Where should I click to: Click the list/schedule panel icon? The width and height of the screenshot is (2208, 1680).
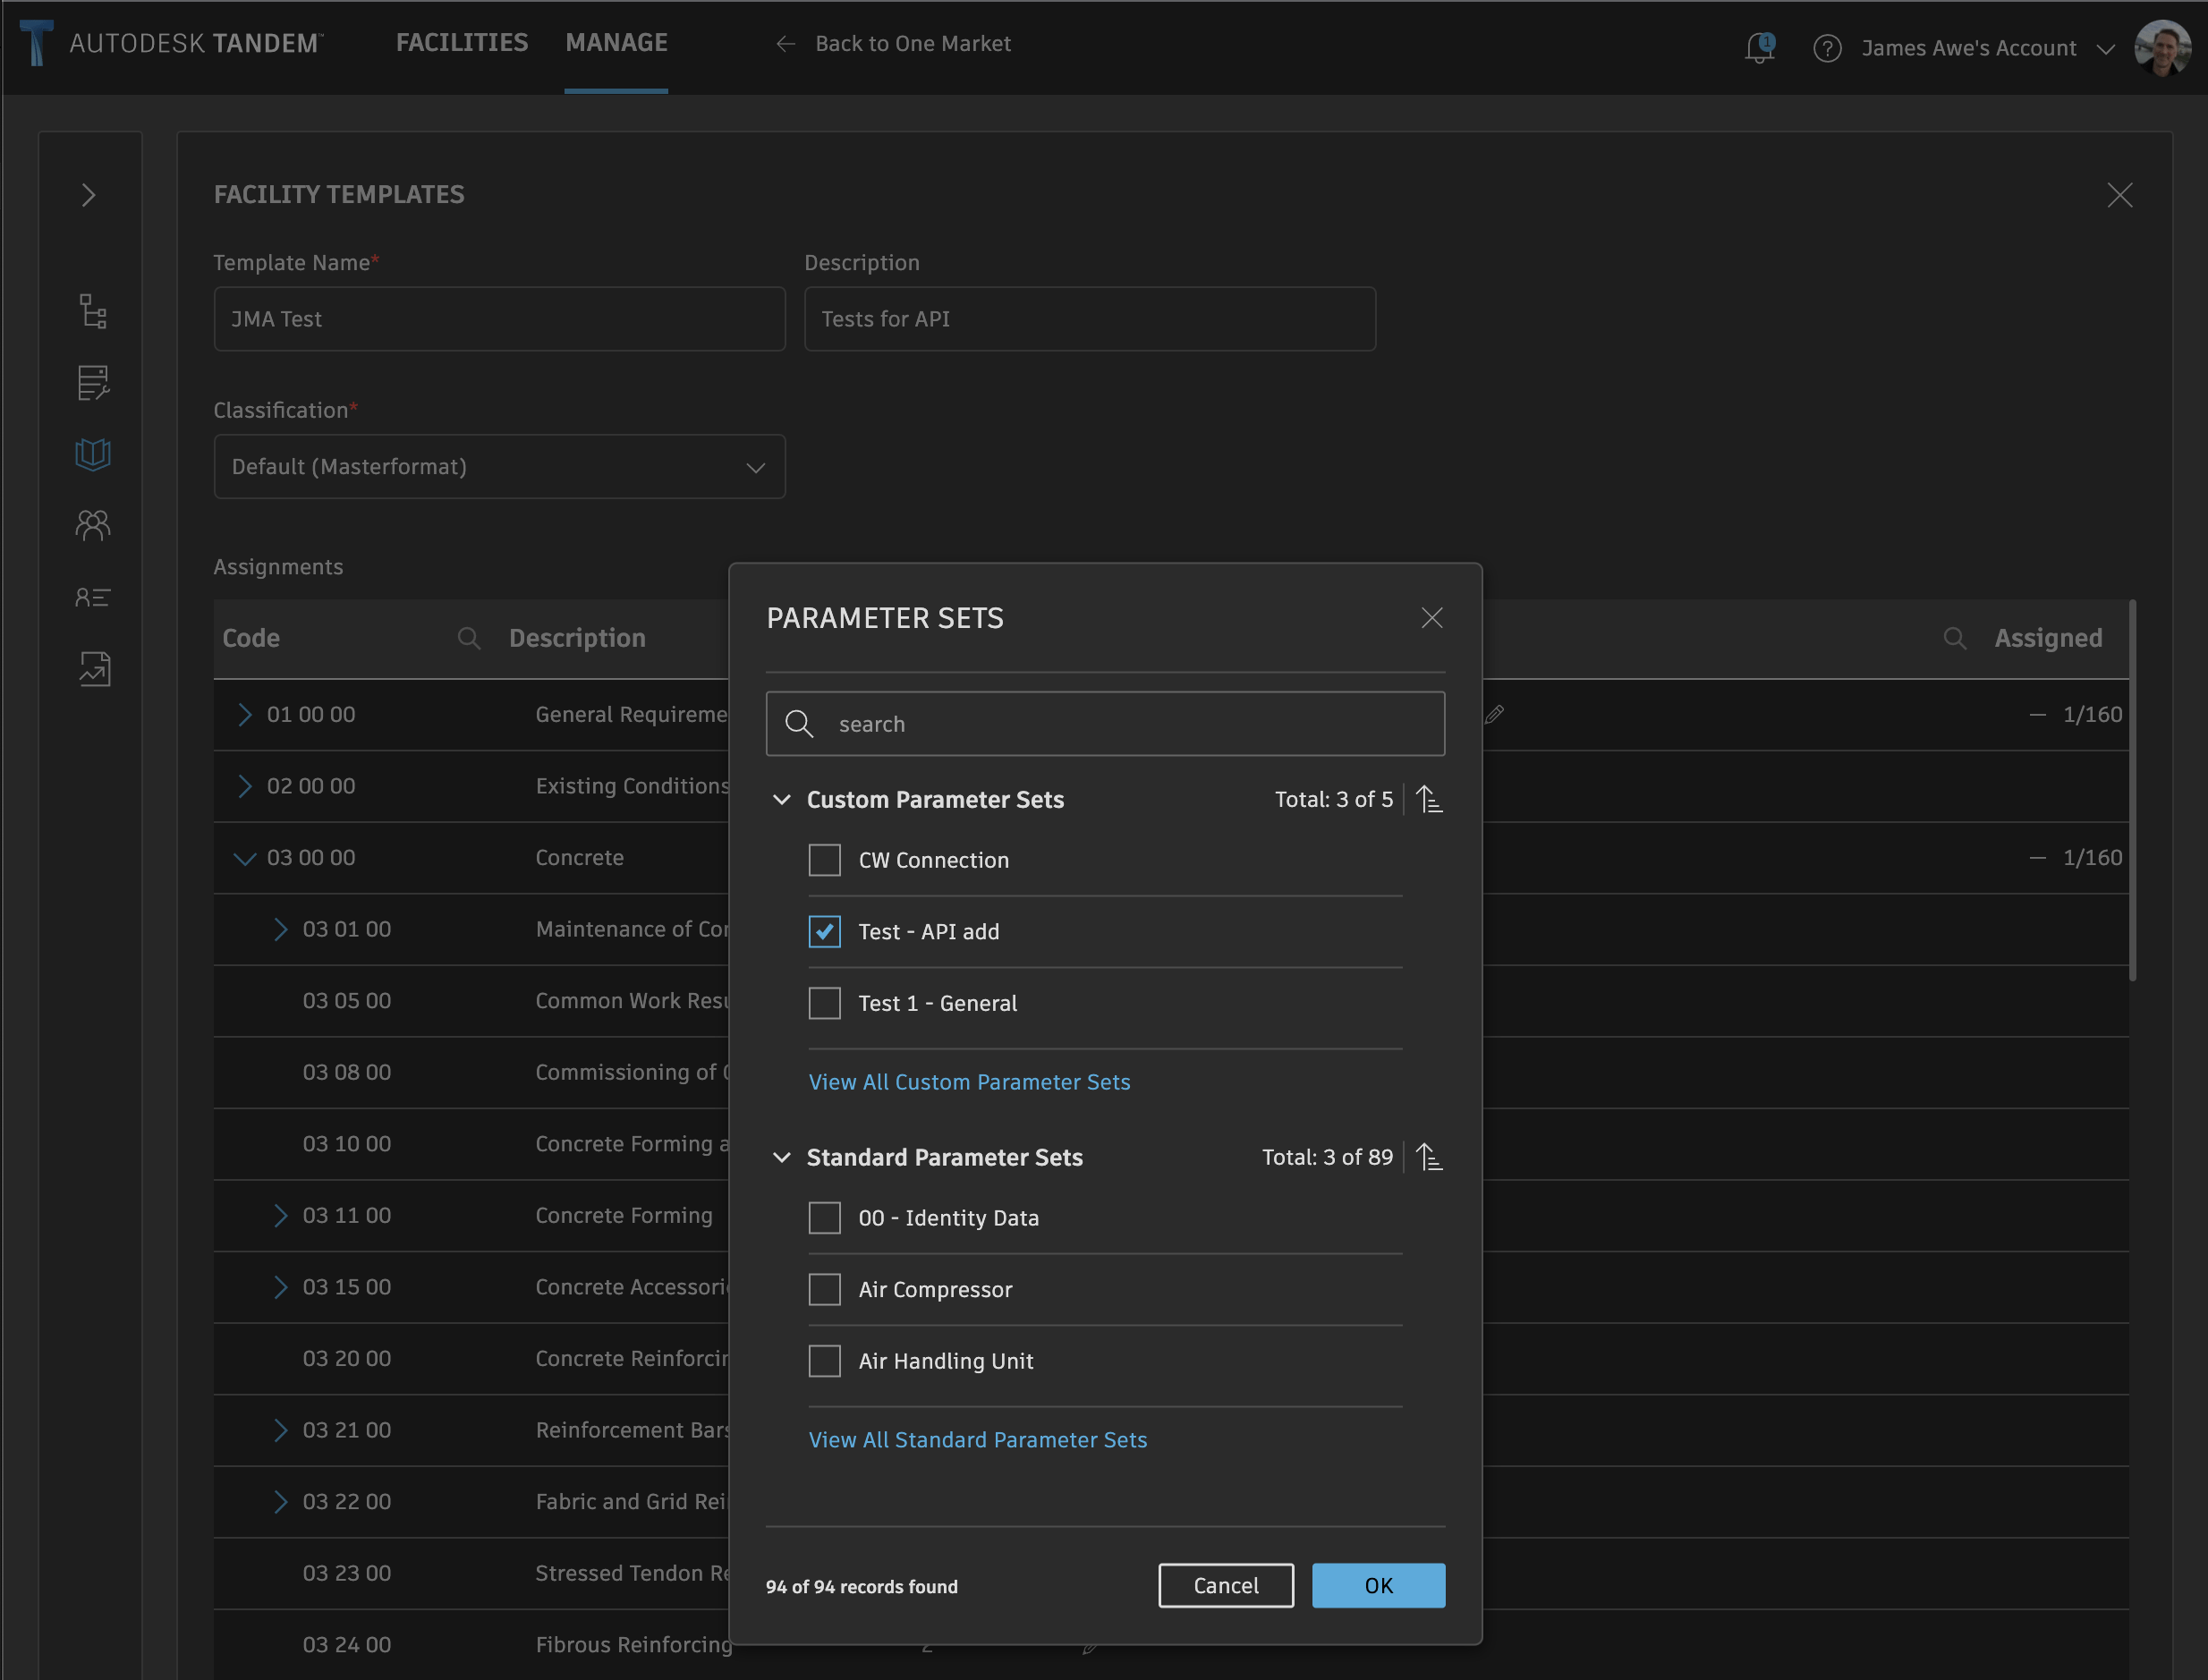tap(92, 381)
